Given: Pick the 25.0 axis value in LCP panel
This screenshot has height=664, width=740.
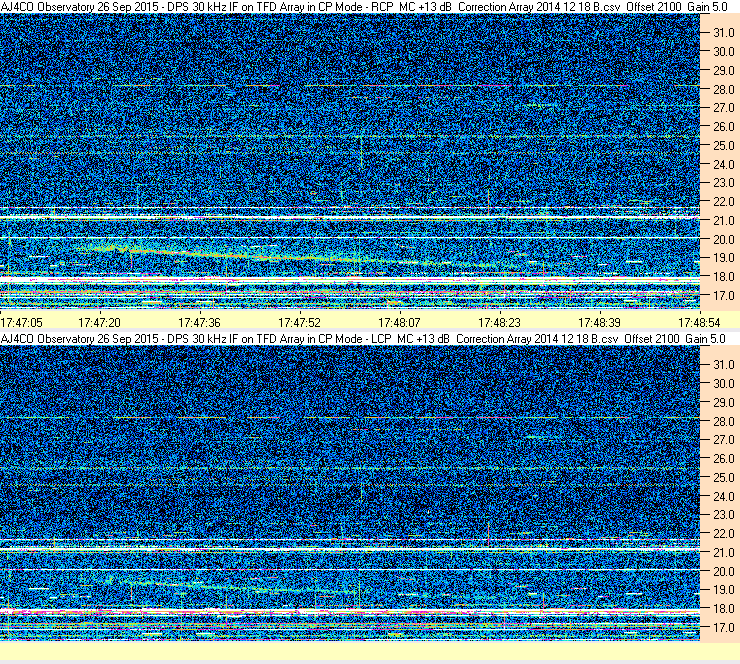Looking at the screenshot, I should (x=723, y=478).
